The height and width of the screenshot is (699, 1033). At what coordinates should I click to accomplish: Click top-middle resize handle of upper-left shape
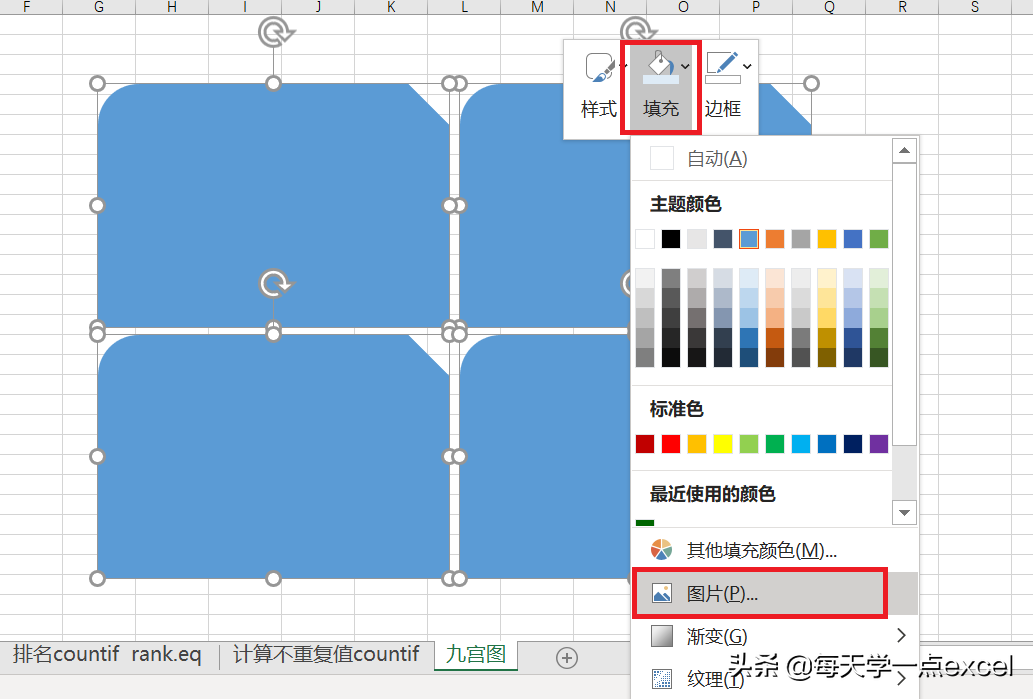click(273, 84)
